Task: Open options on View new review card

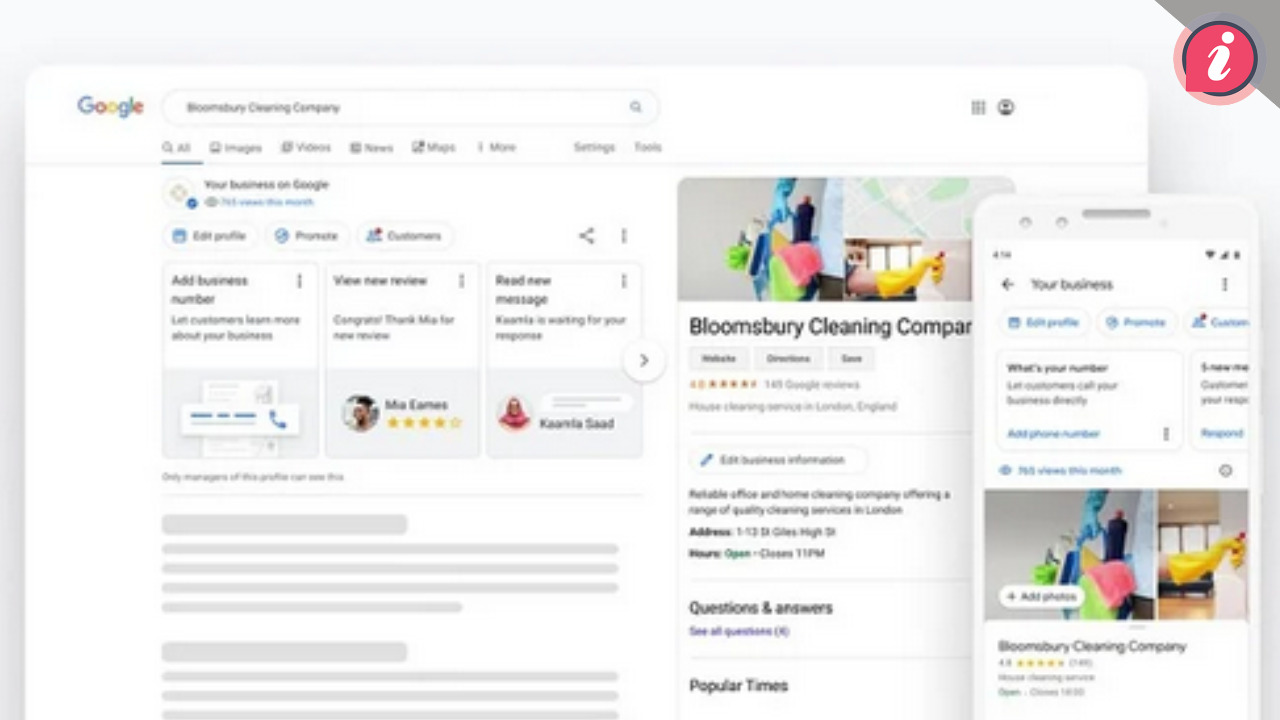Action: click(461, 282)
